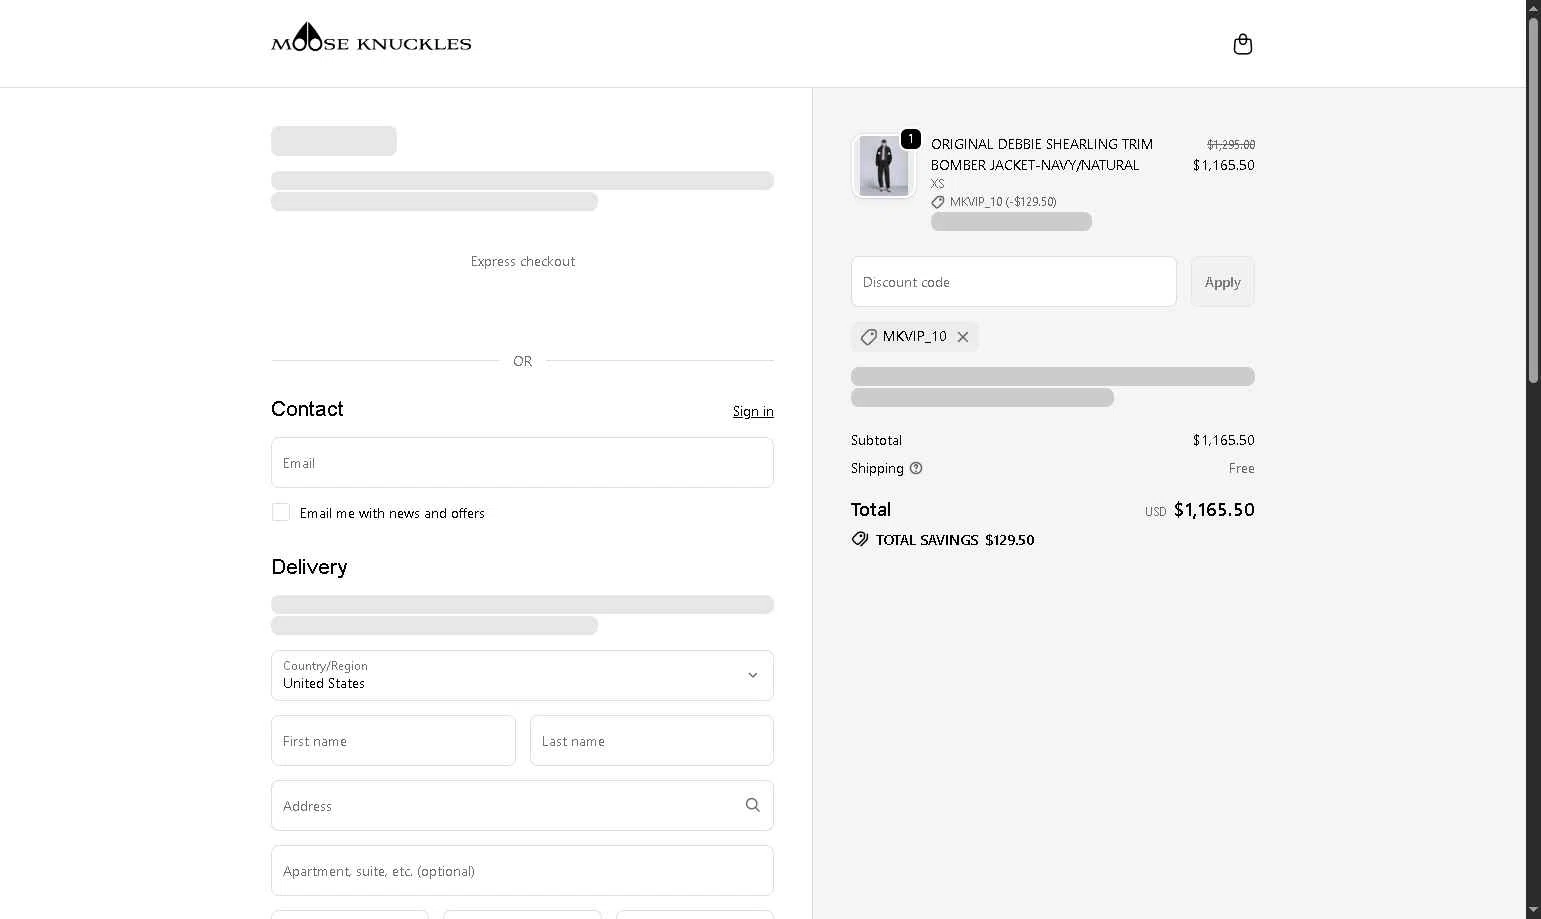Click the Delivery section heading
This screenshot has width=1541, height=919.
click(x=309, y=567)
